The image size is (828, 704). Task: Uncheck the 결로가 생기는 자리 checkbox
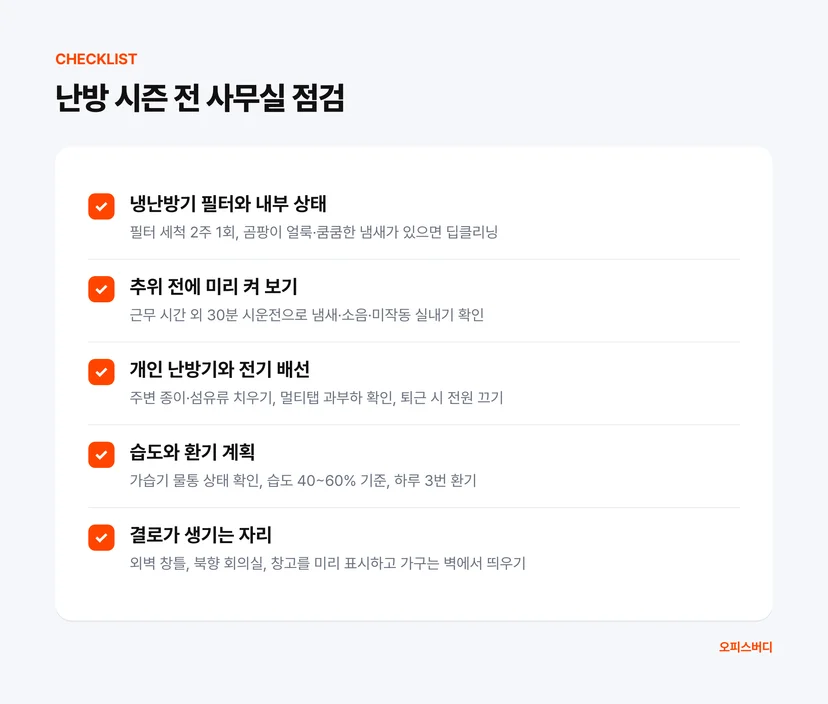pyautogui.click(x=101, y=538)
